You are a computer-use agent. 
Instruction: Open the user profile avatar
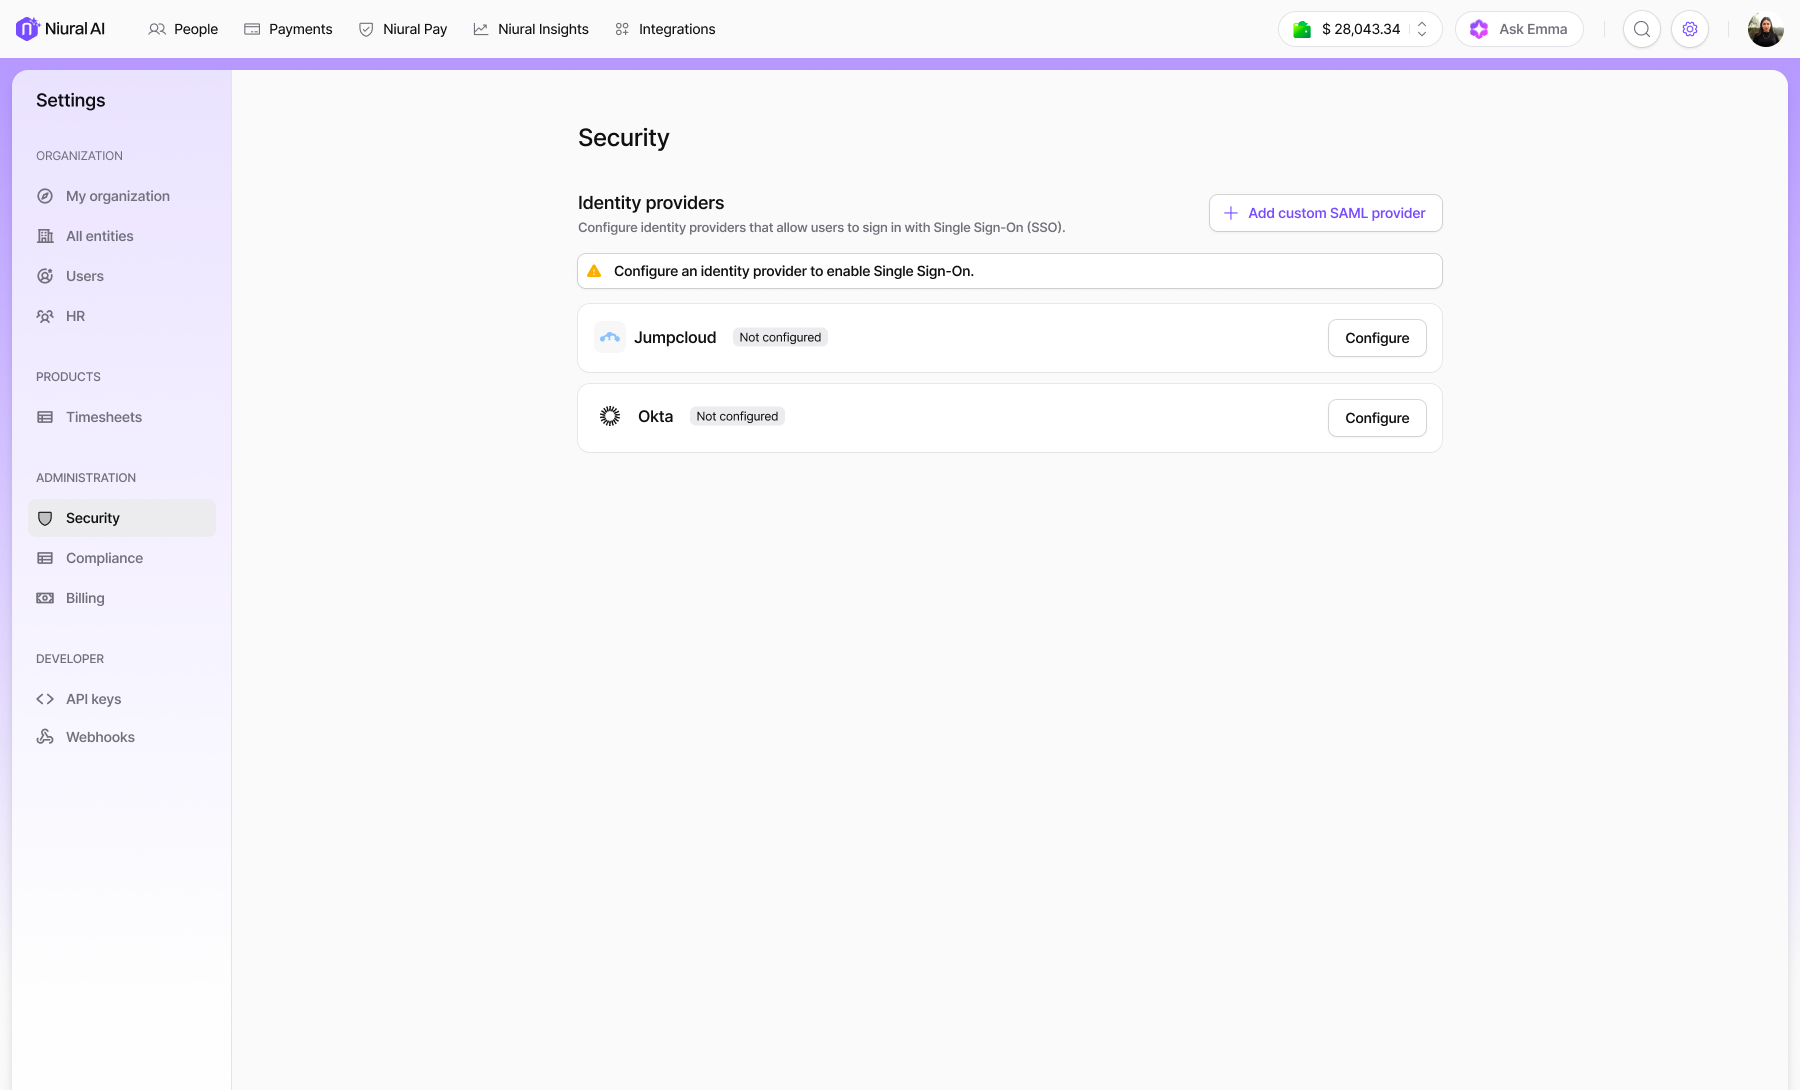pos(1766,29)
